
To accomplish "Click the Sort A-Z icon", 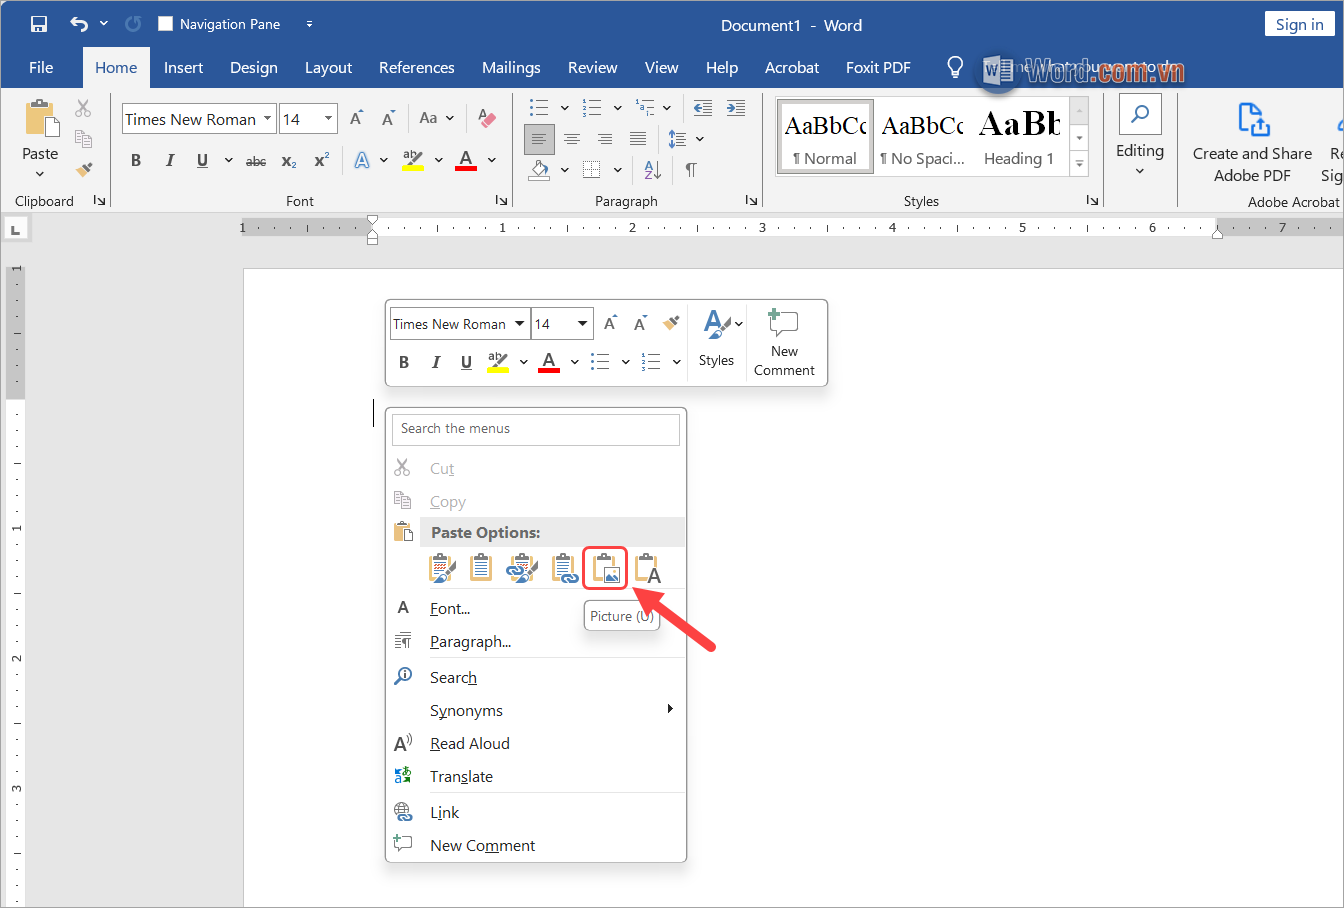I will tap(652, 170).
